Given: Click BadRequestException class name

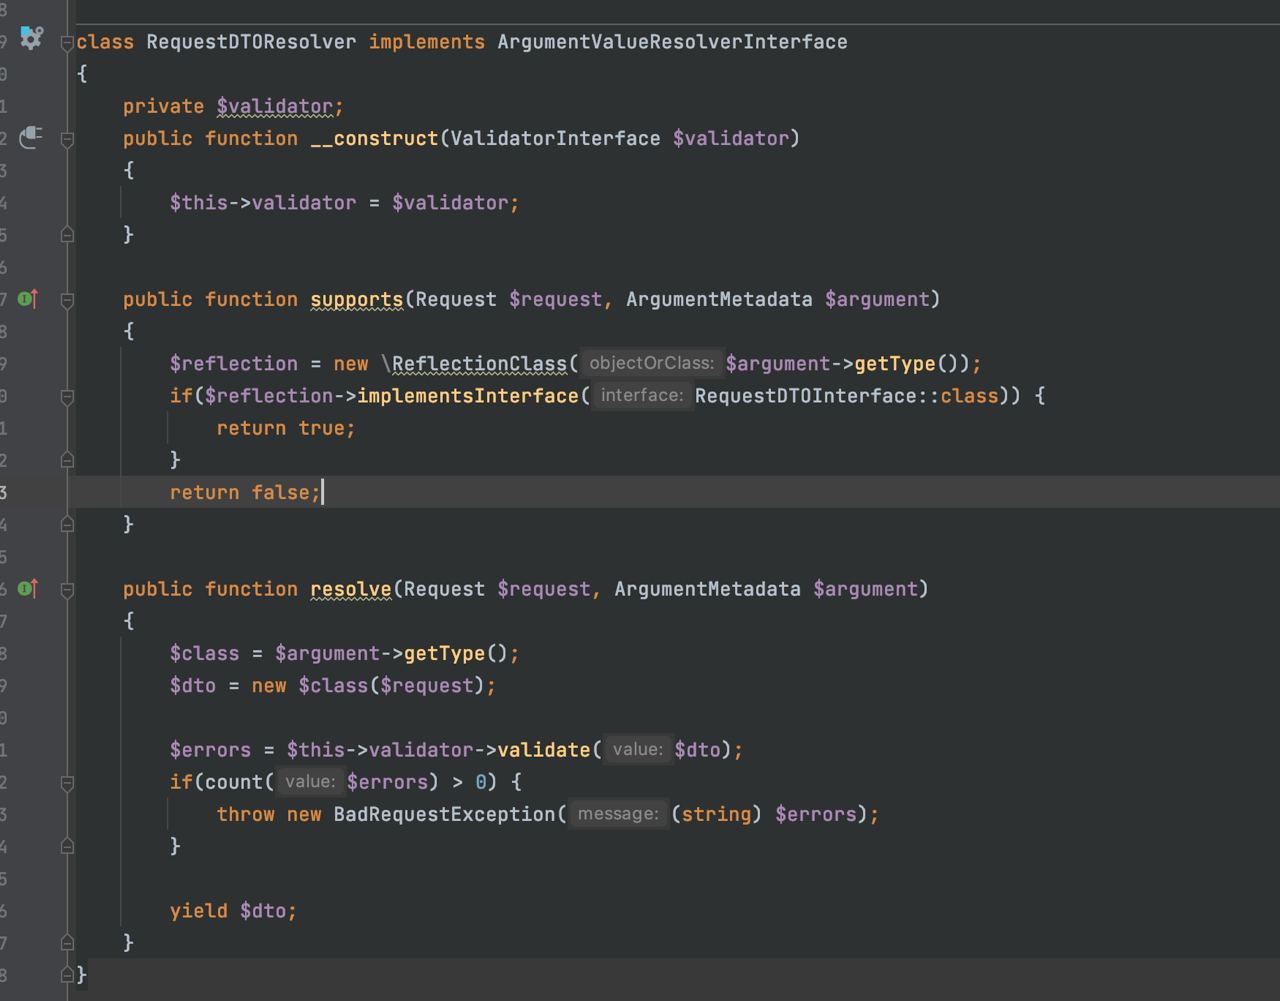Looking at the screenshot, I should (x=444, y=814).
